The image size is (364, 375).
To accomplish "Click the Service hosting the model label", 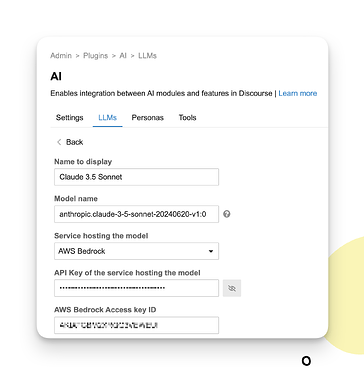I will (101, 236).
